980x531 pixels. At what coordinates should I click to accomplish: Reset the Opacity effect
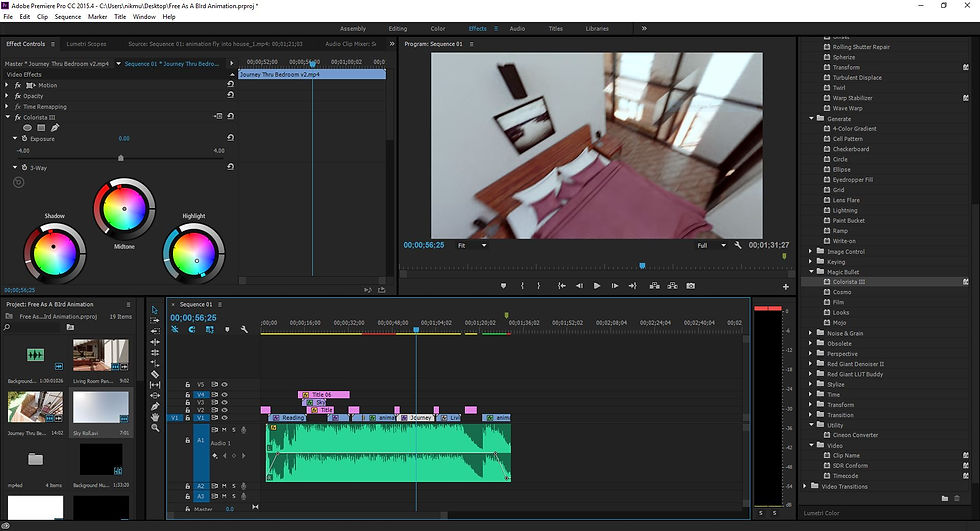click(x=230, y=95)
